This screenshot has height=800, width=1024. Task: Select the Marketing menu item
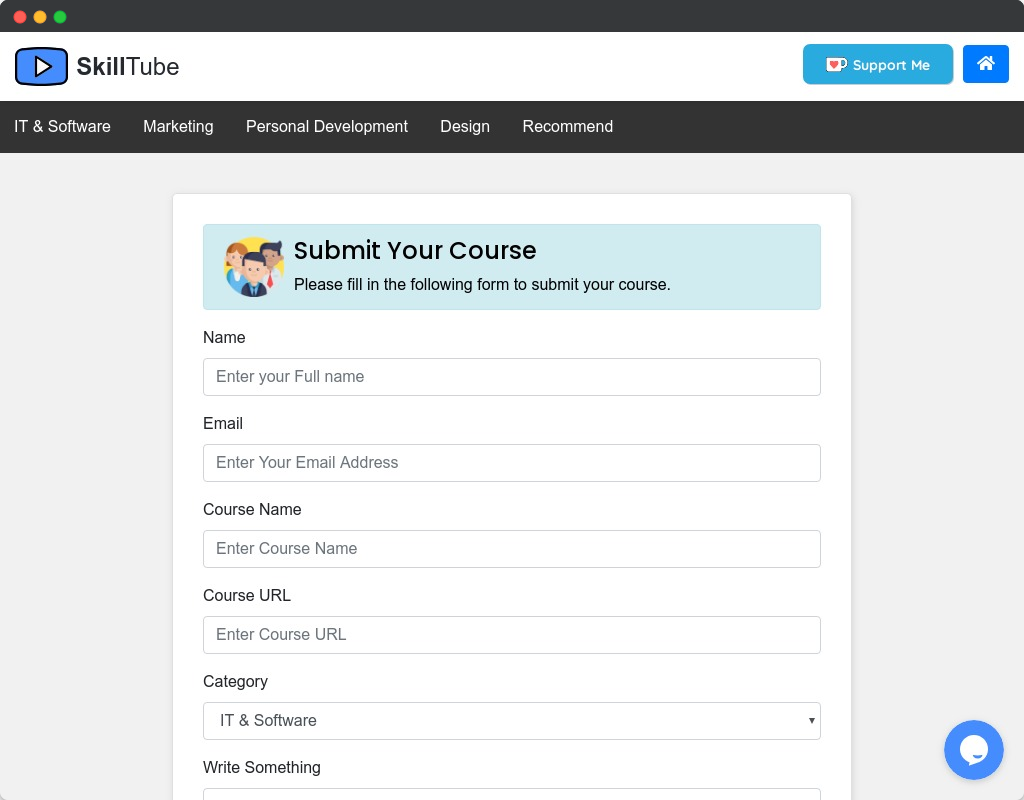tap(178, 126)
